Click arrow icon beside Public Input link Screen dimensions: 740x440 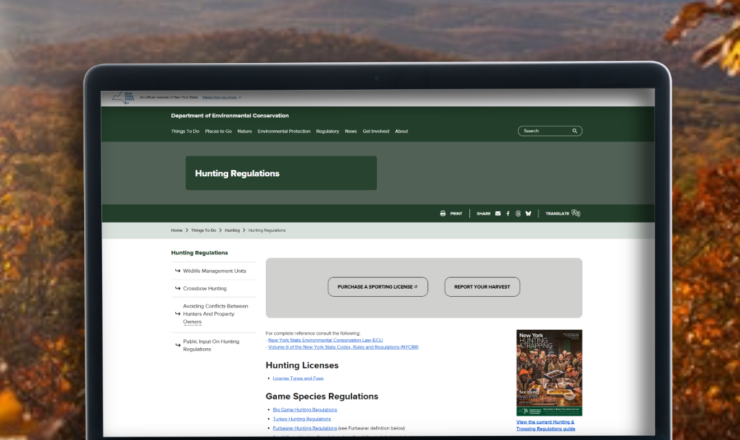pos(177,345)
